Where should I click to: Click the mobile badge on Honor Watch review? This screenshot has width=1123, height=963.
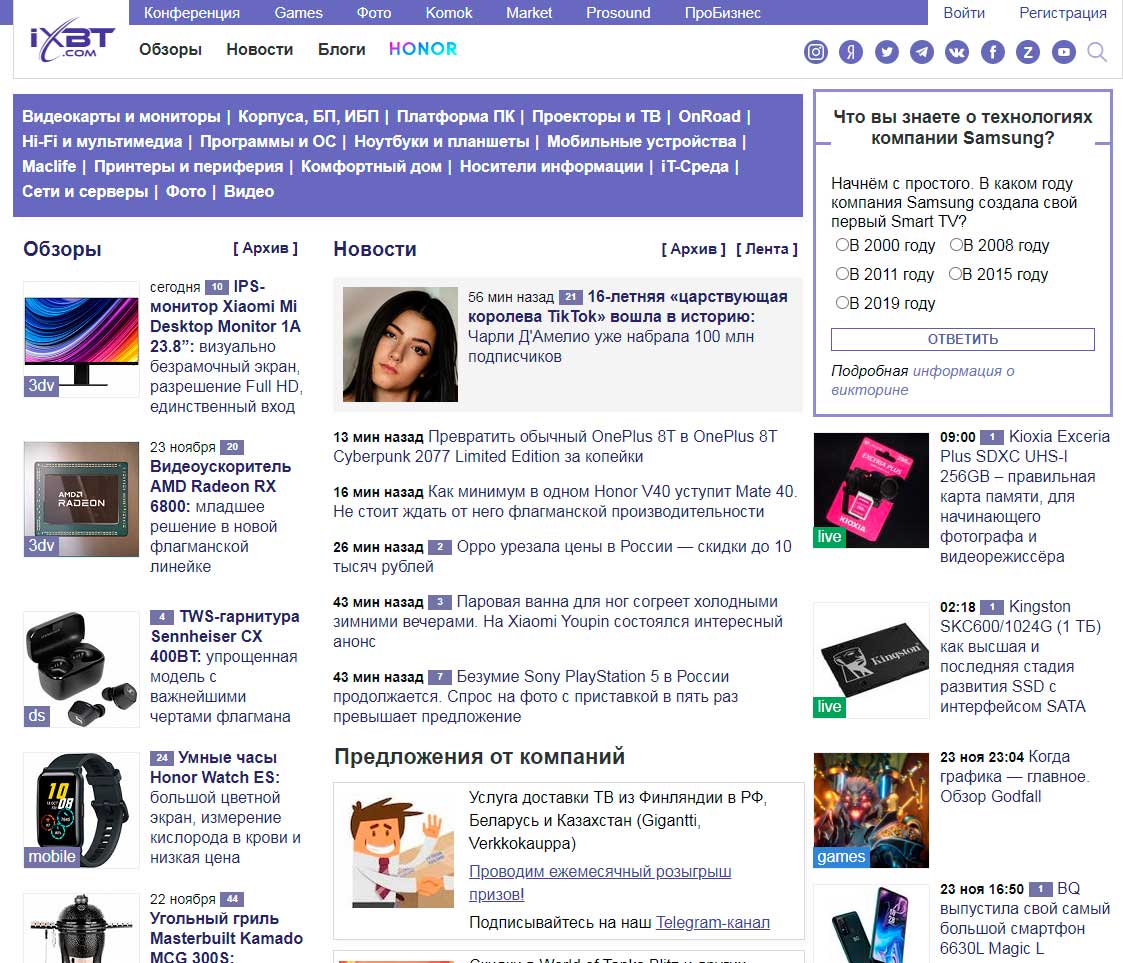52,856
